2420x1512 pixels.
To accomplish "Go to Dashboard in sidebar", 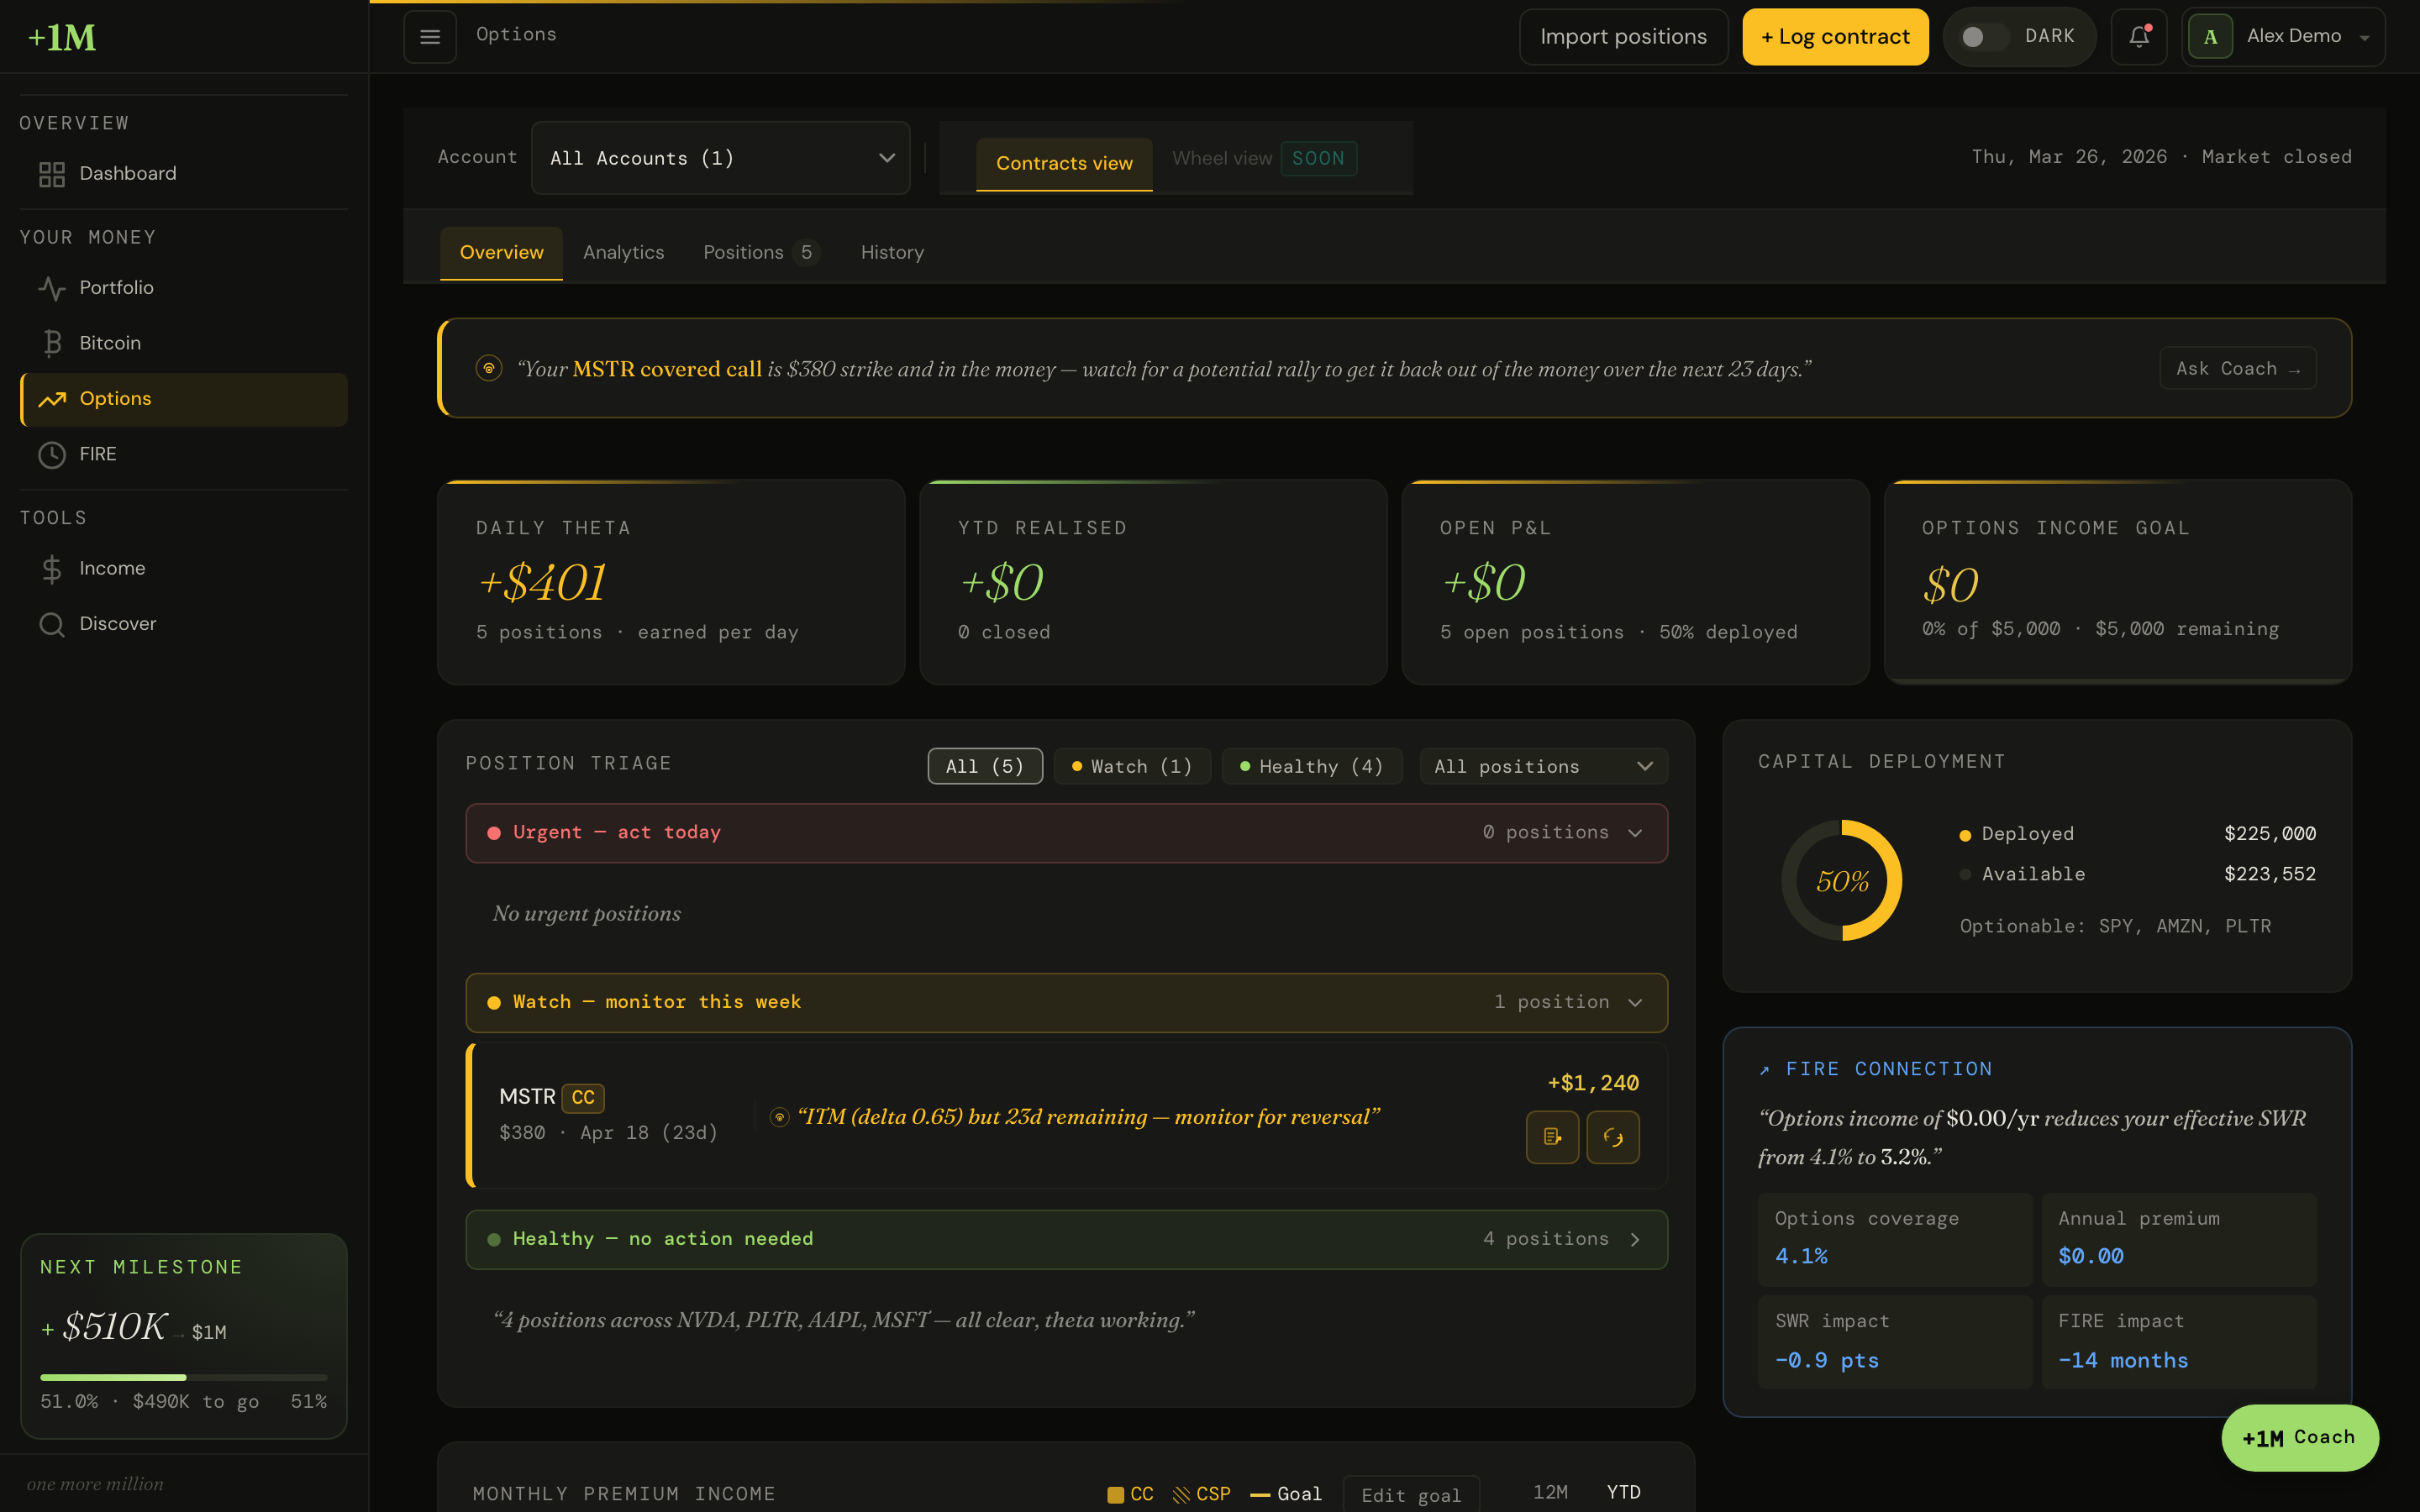I will 183,174.
